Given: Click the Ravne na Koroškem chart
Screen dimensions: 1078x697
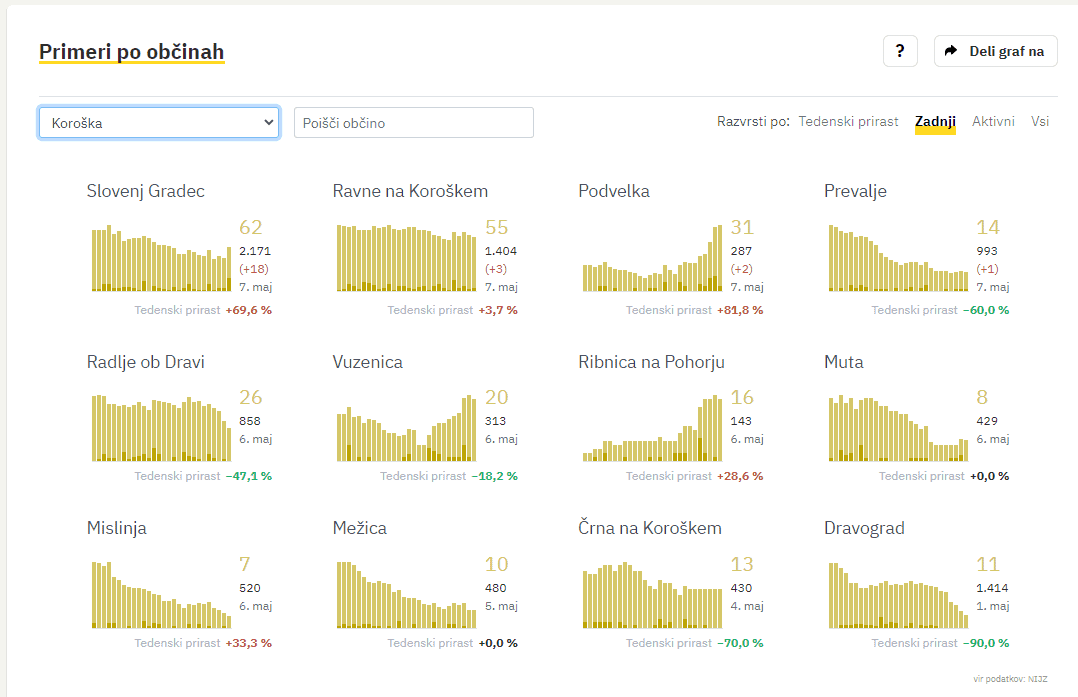Looking at the screenshot, I should click(407, 258).
